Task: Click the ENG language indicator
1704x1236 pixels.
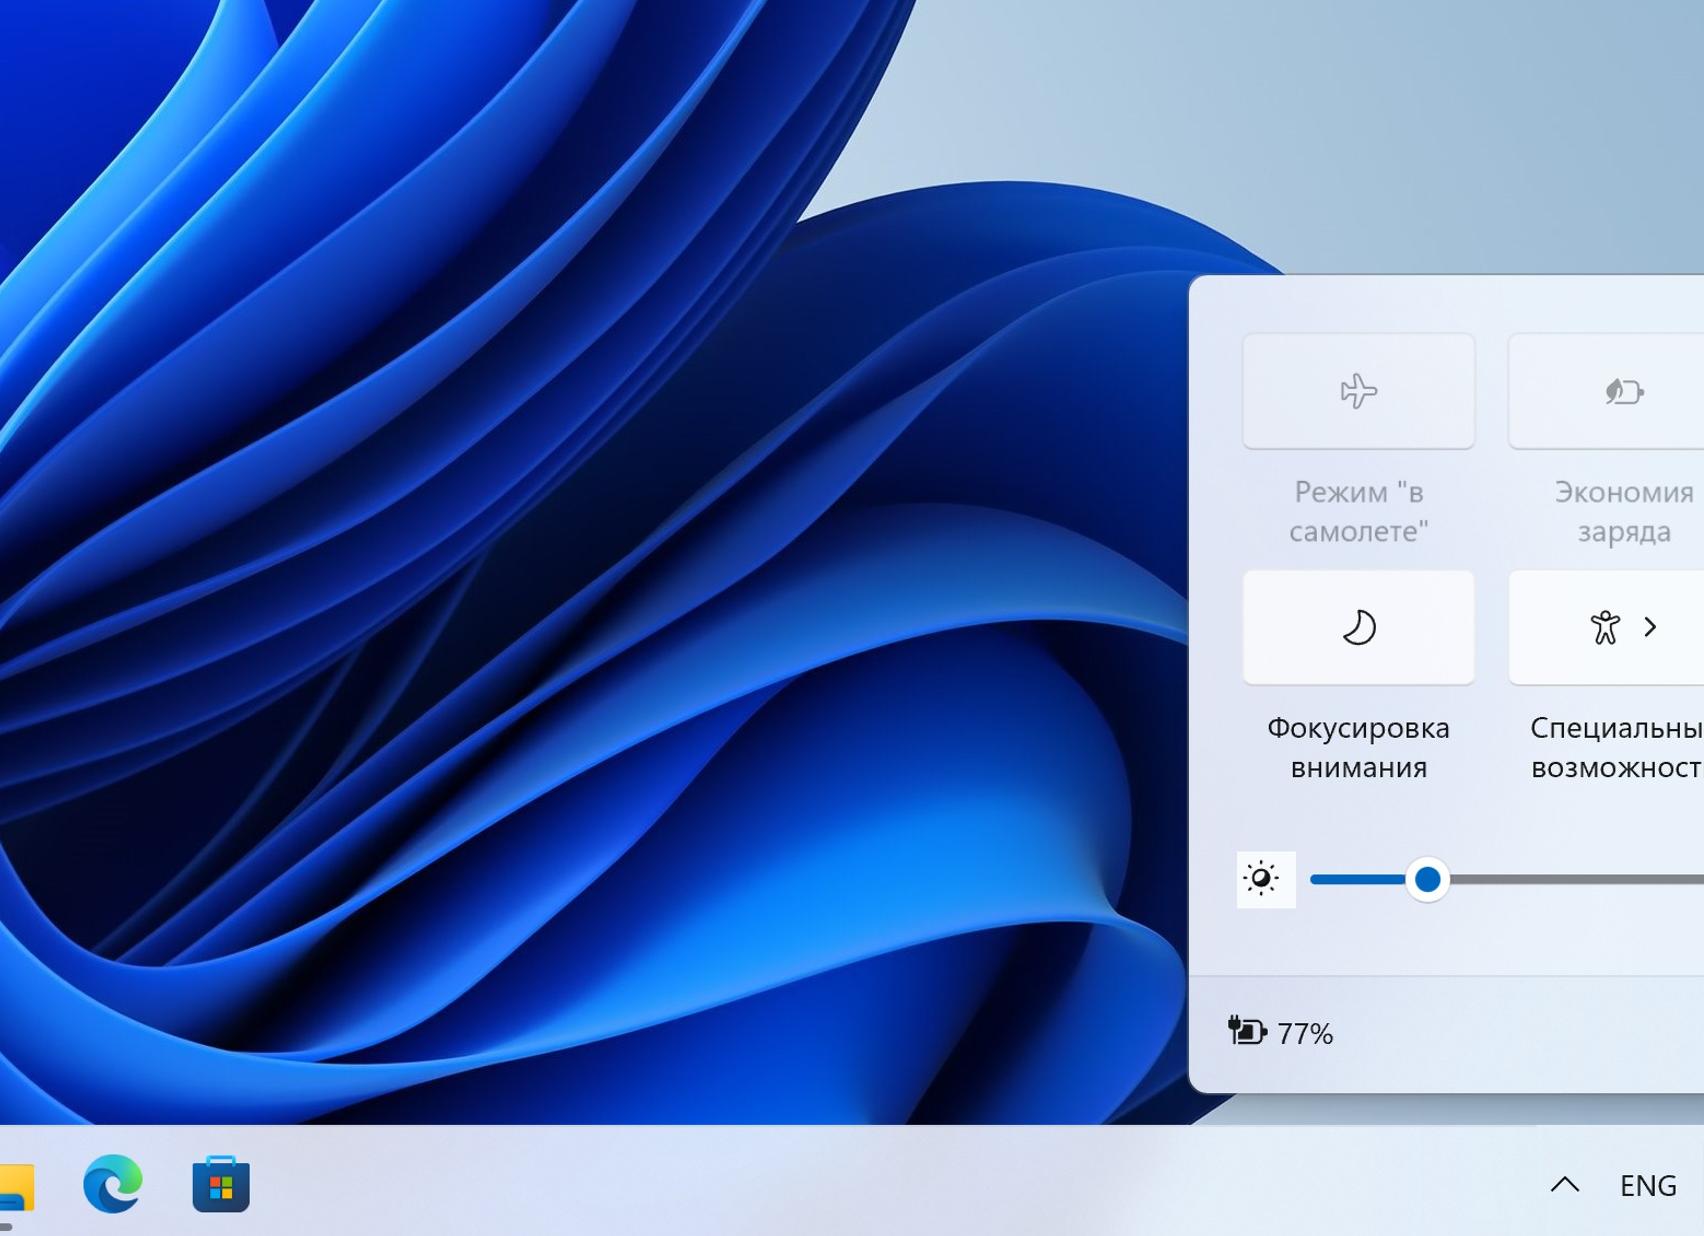Action: pyautogui.click(x=1648, y=1185)
